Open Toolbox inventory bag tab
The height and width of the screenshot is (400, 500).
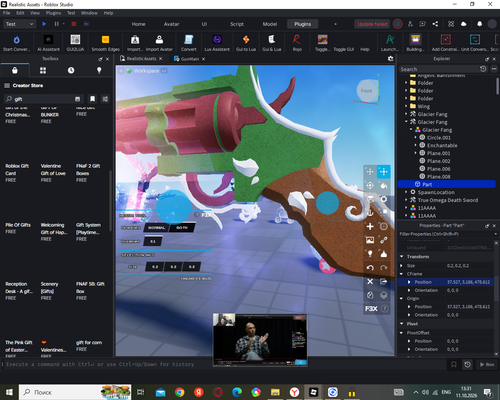pyautogui.click(x=15, y=70)
